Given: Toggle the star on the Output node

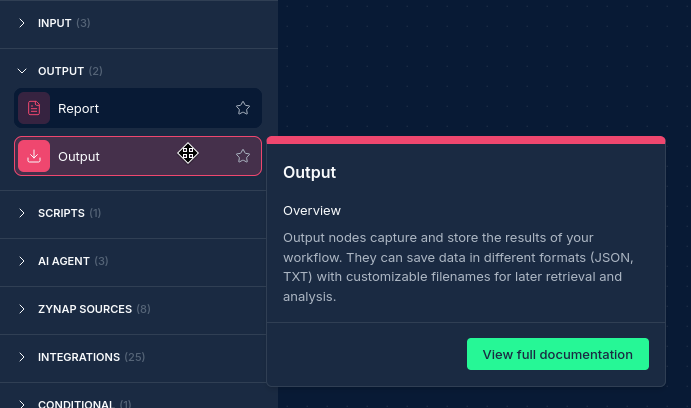Looking at the screenshot, I should 243,156.
